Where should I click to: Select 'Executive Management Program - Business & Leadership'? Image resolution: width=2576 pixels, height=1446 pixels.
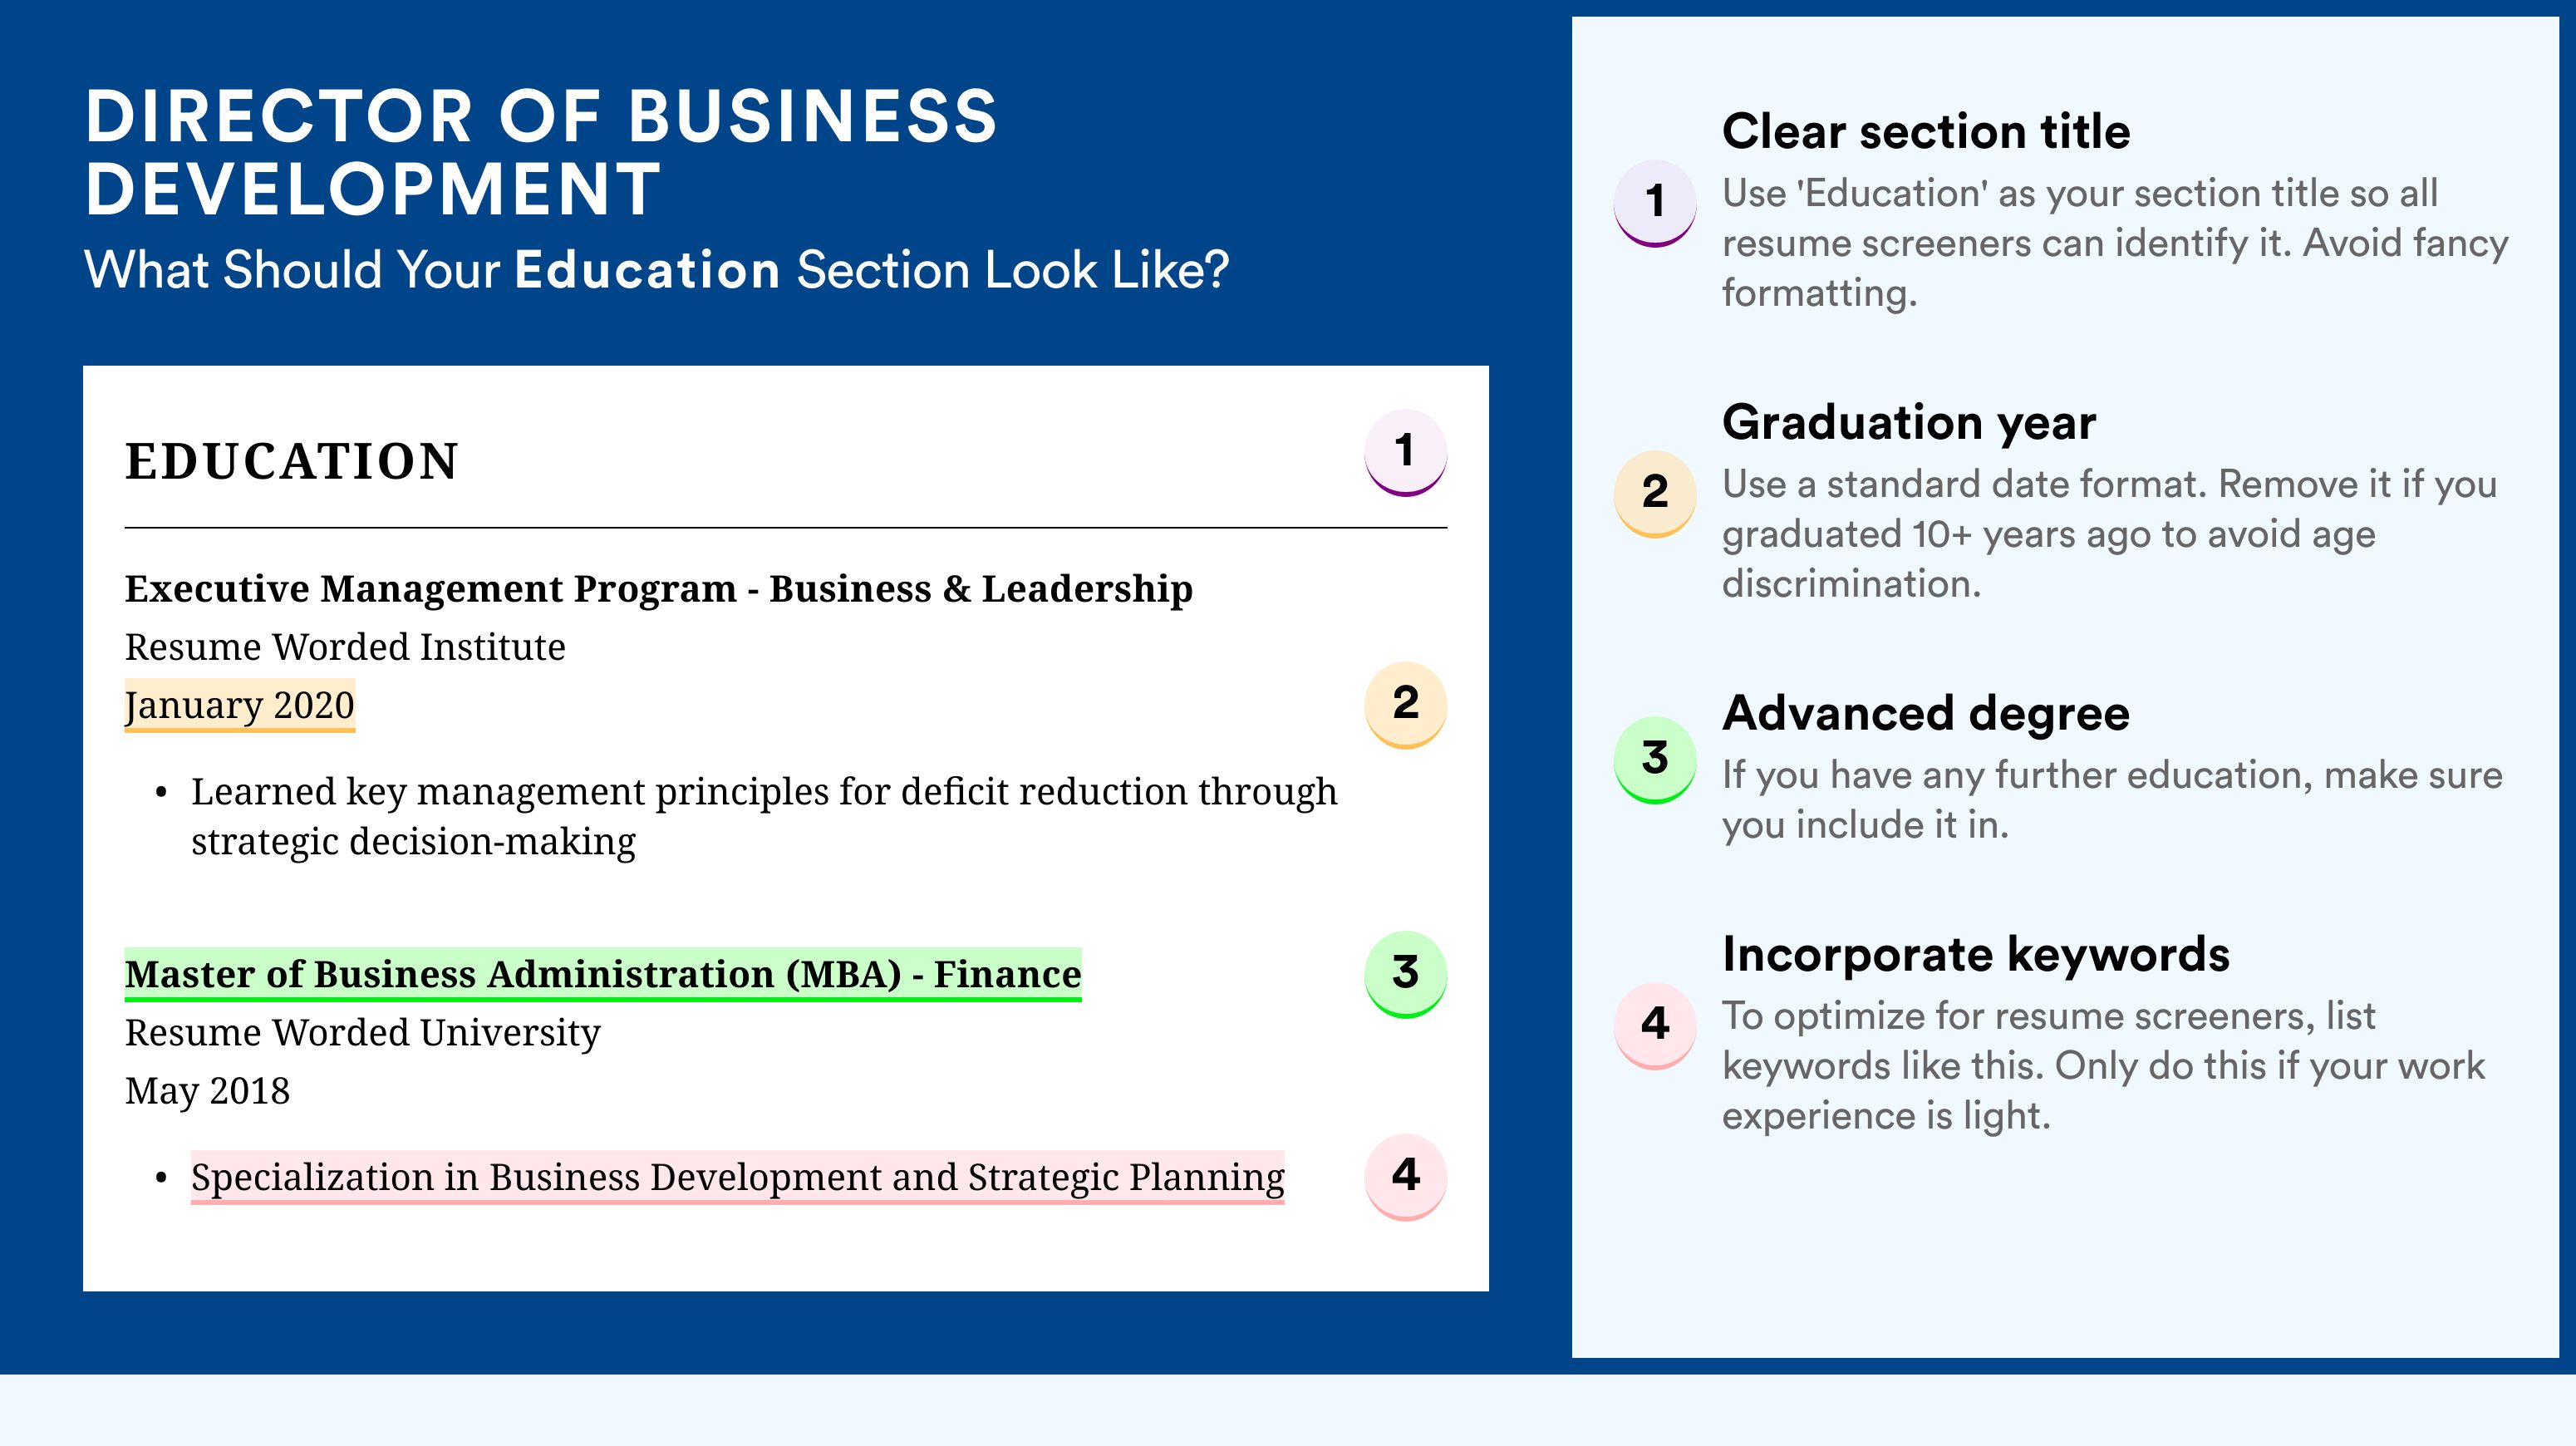[659, 589]
